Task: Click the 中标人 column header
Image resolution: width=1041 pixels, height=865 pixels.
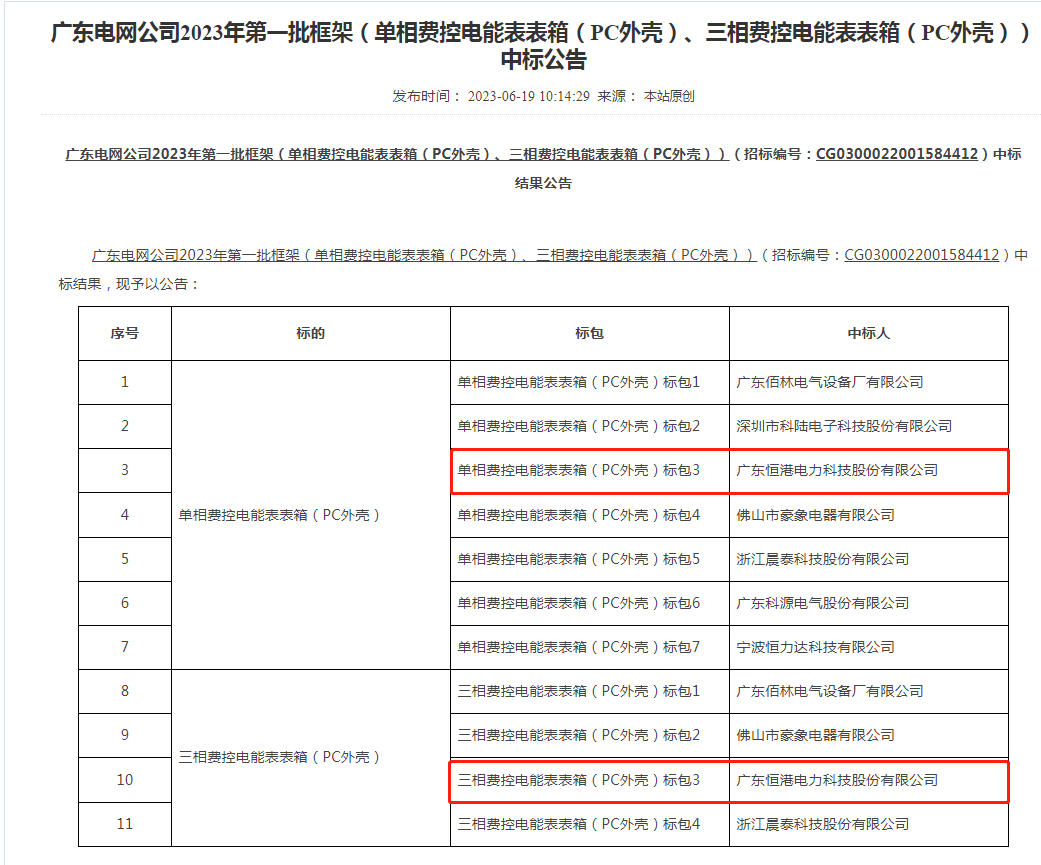Action: coord(868,334)
